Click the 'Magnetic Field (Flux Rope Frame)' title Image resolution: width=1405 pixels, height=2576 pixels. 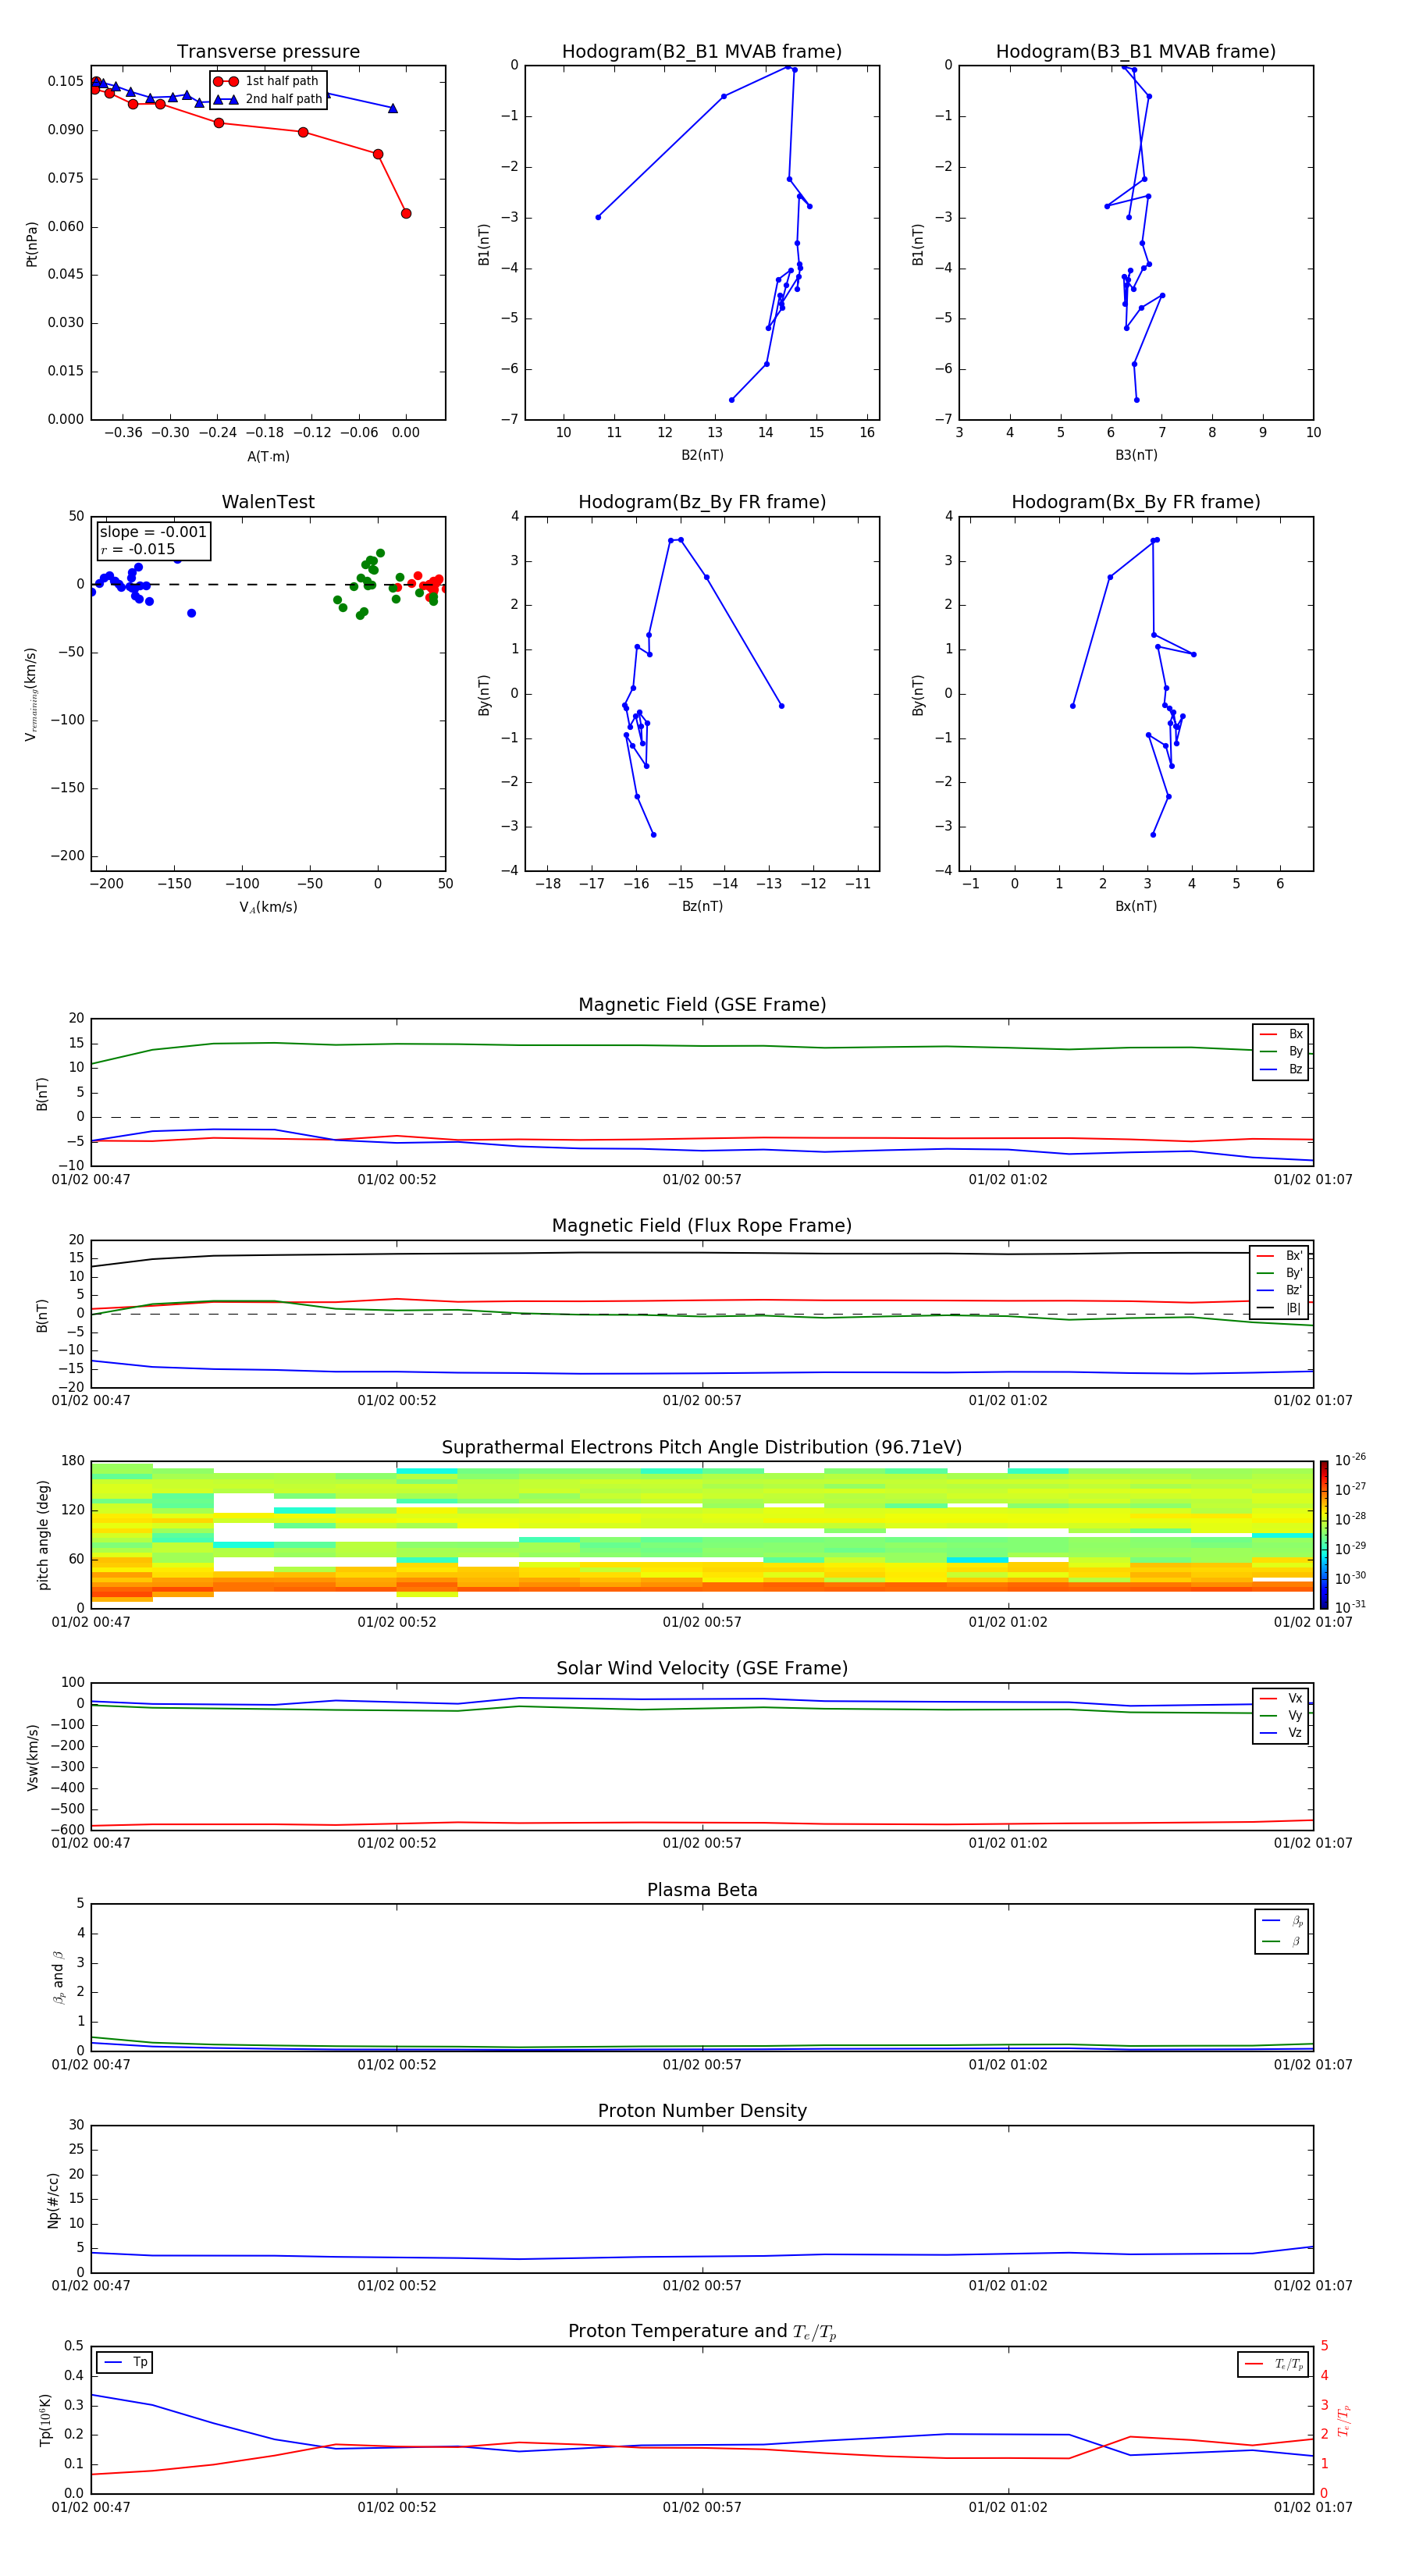coord(702,1226)
